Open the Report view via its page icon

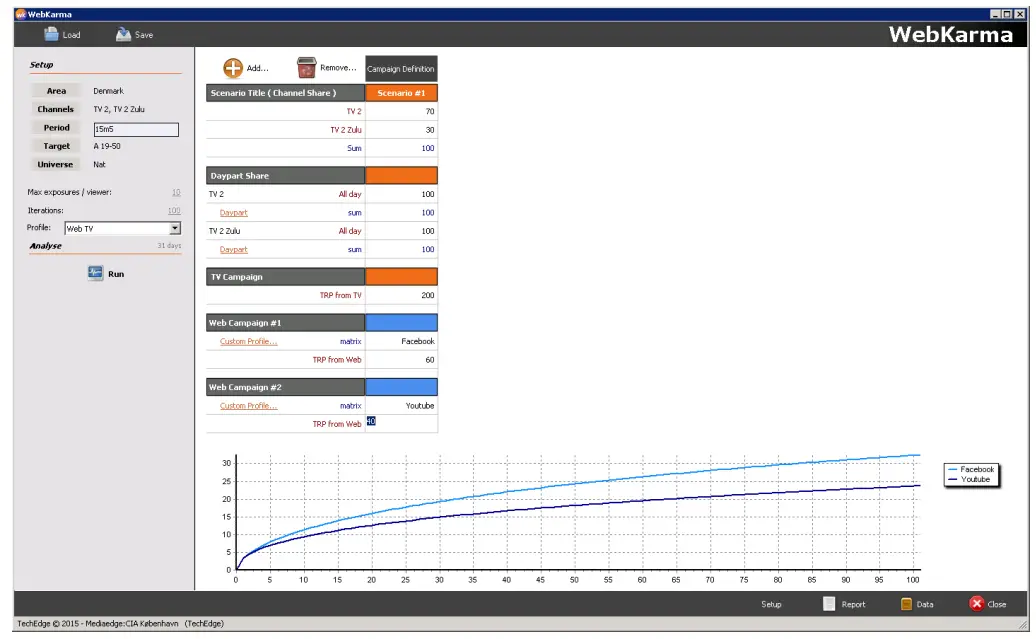point(828,604)
